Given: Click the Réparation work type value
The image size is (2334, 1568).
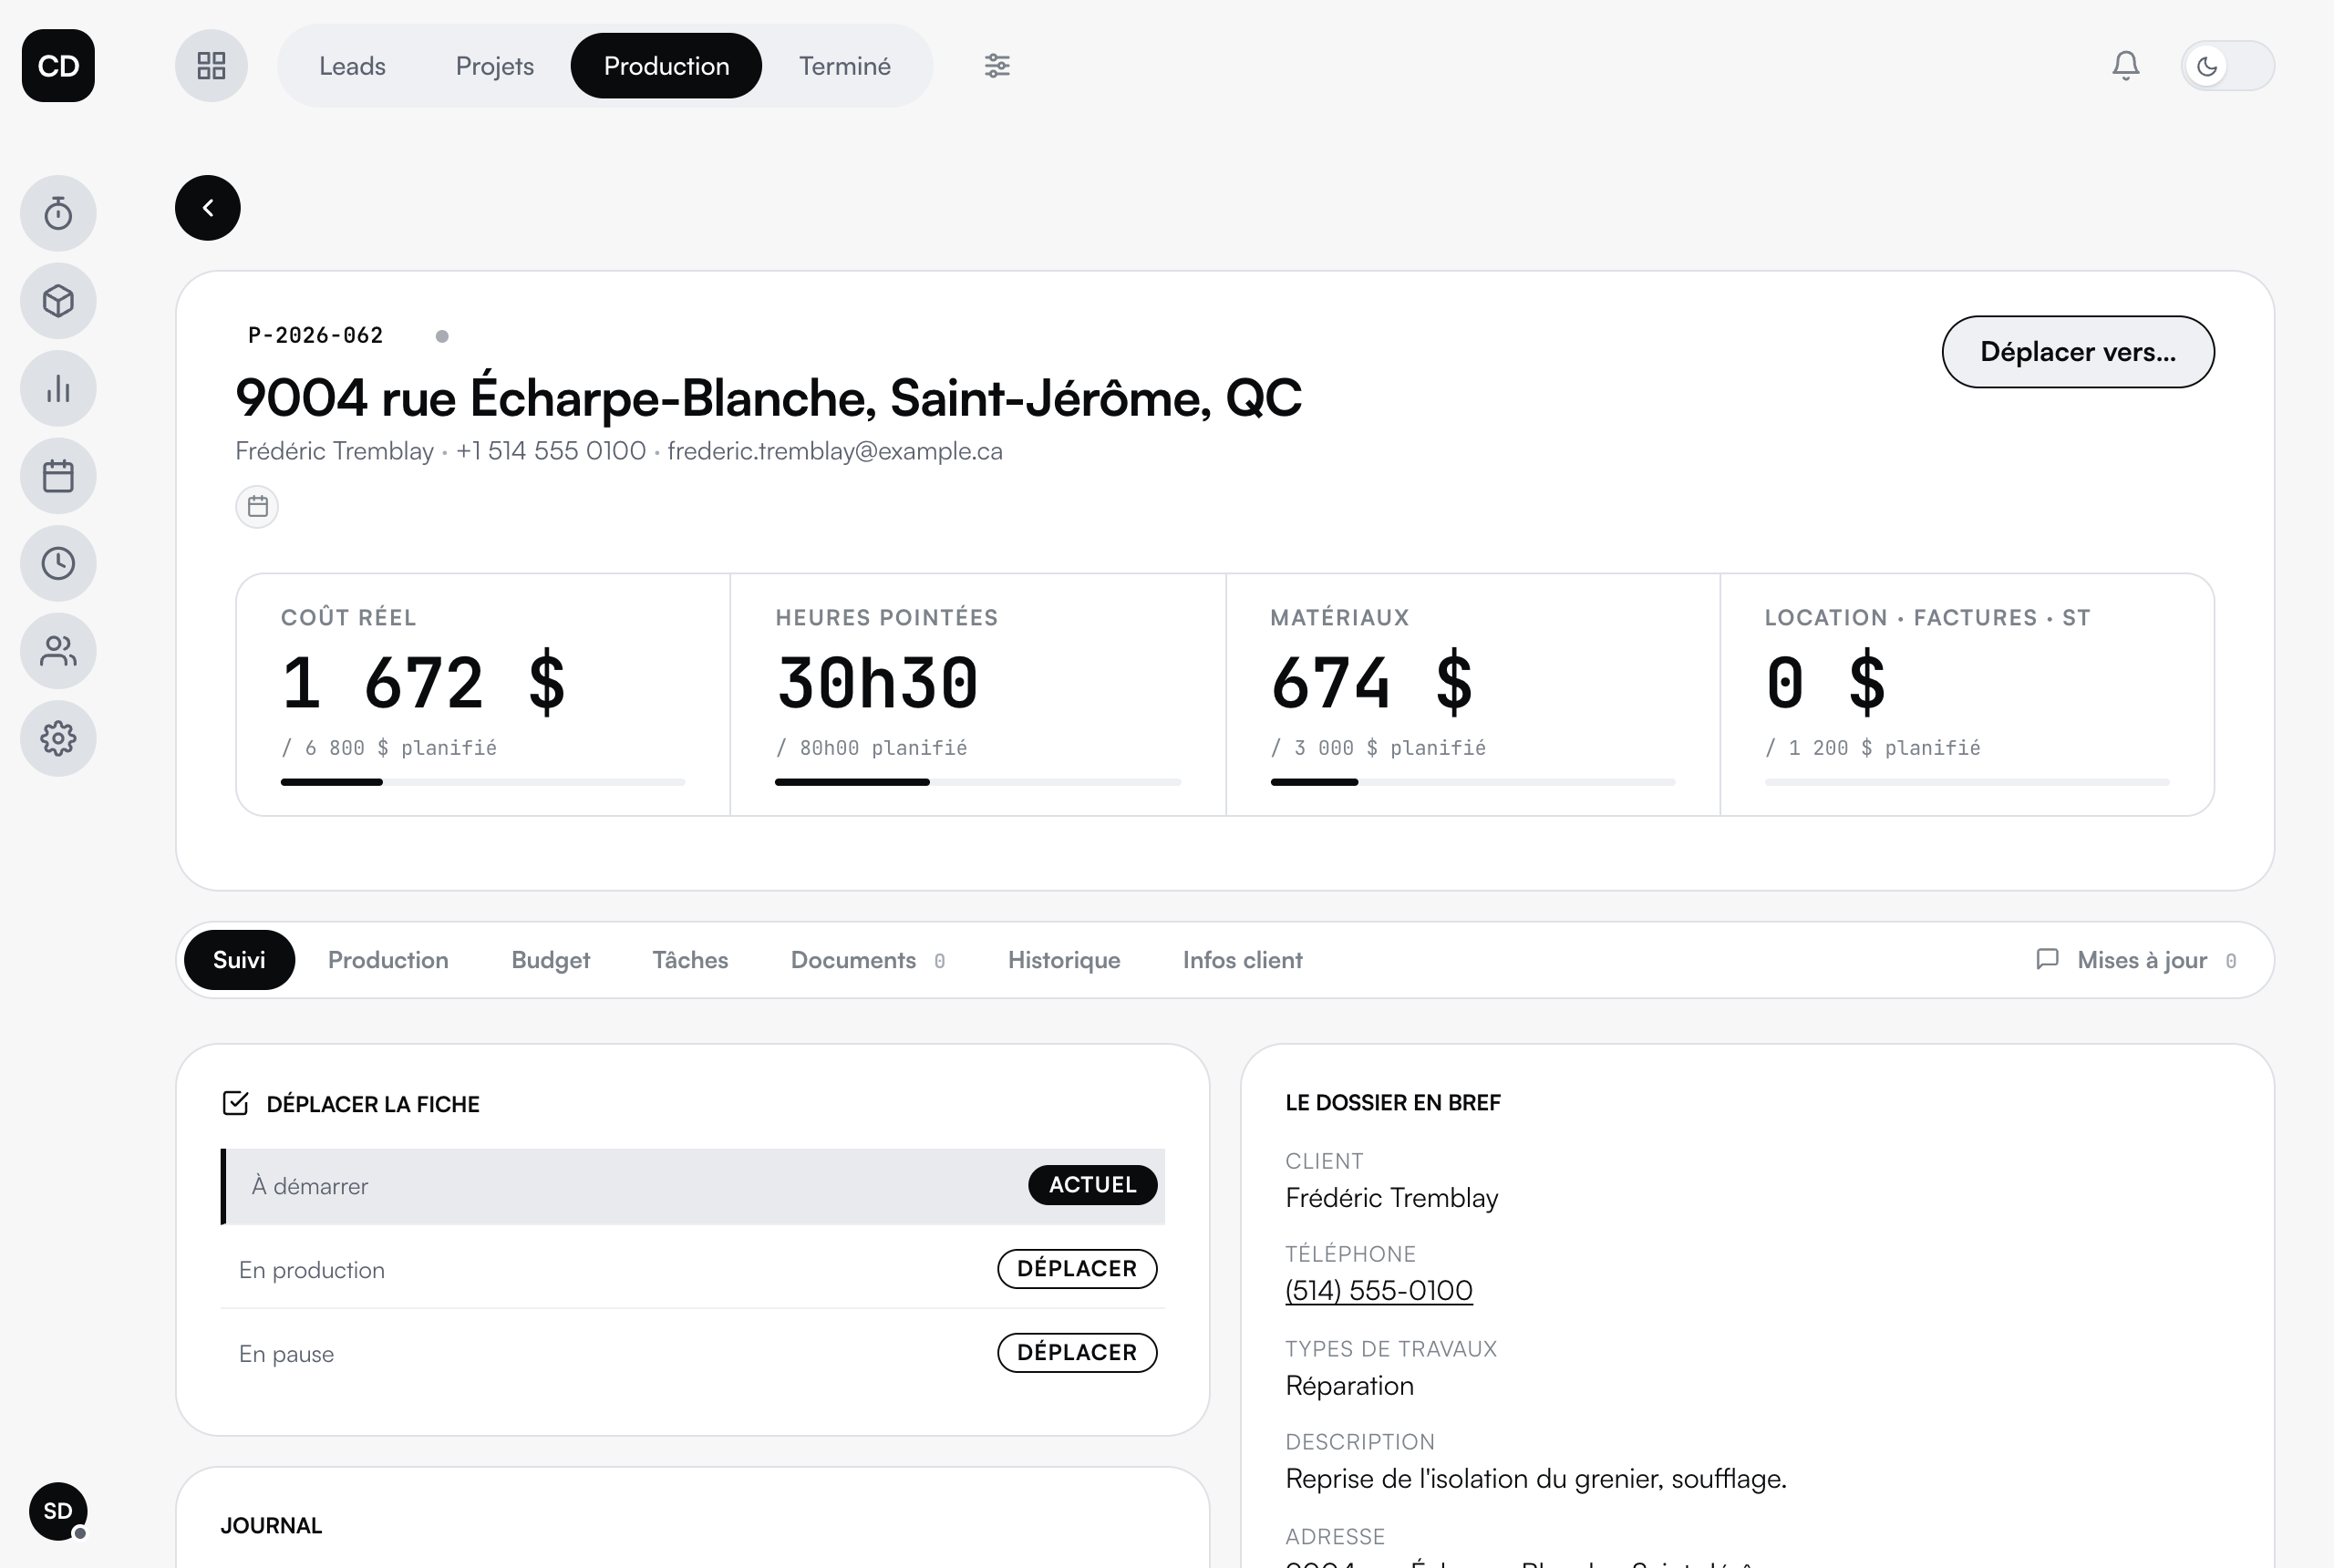Looking at the screenshot, I should click(x=1349, y=1385).
